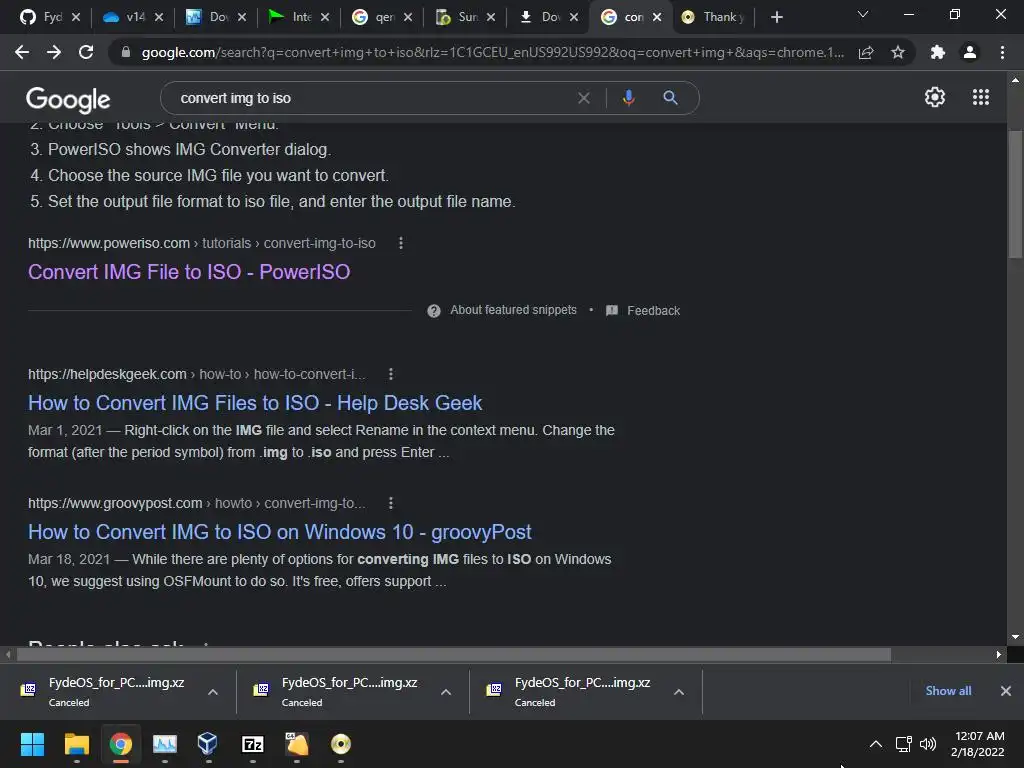Click the vertical page scrollbar thumb
Image resolution: width=1024 pixels, height=768 pixels.
1015,195
